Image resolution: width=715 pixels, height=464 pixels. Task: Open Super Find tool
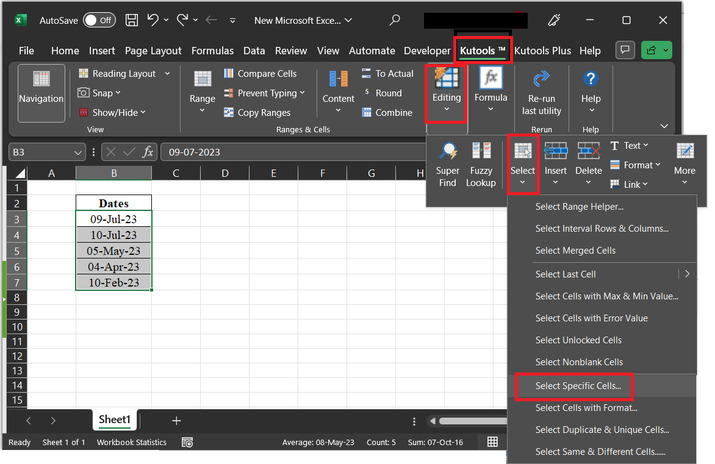(x=447, y=164)
